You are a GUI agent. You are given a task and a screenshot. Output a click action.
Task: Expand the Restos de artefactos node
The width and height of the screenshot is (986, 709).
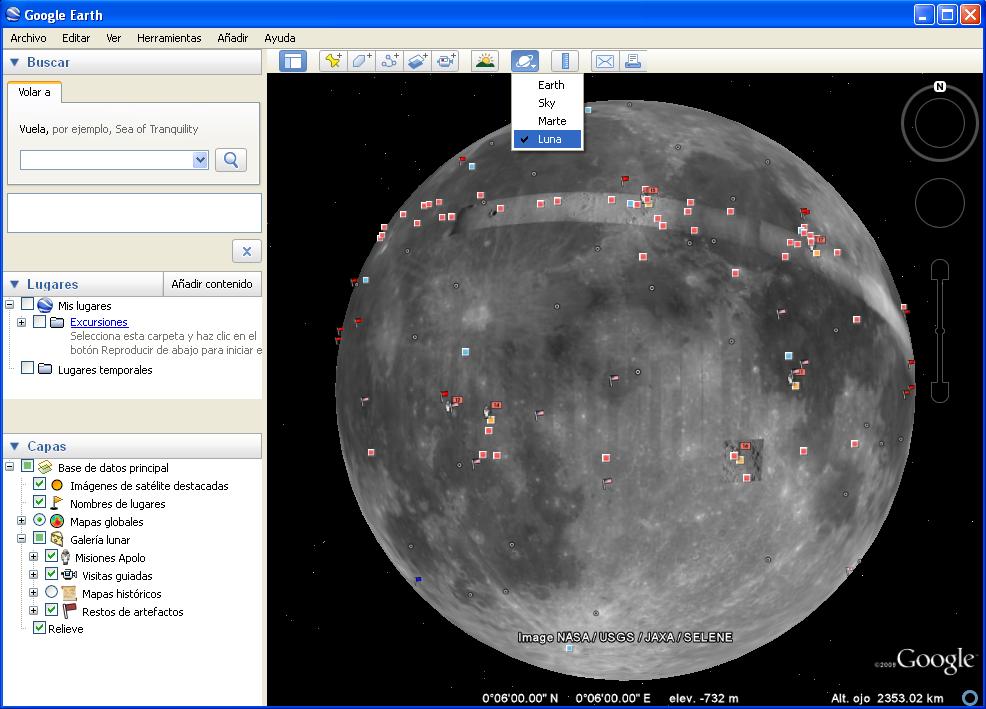33,611
